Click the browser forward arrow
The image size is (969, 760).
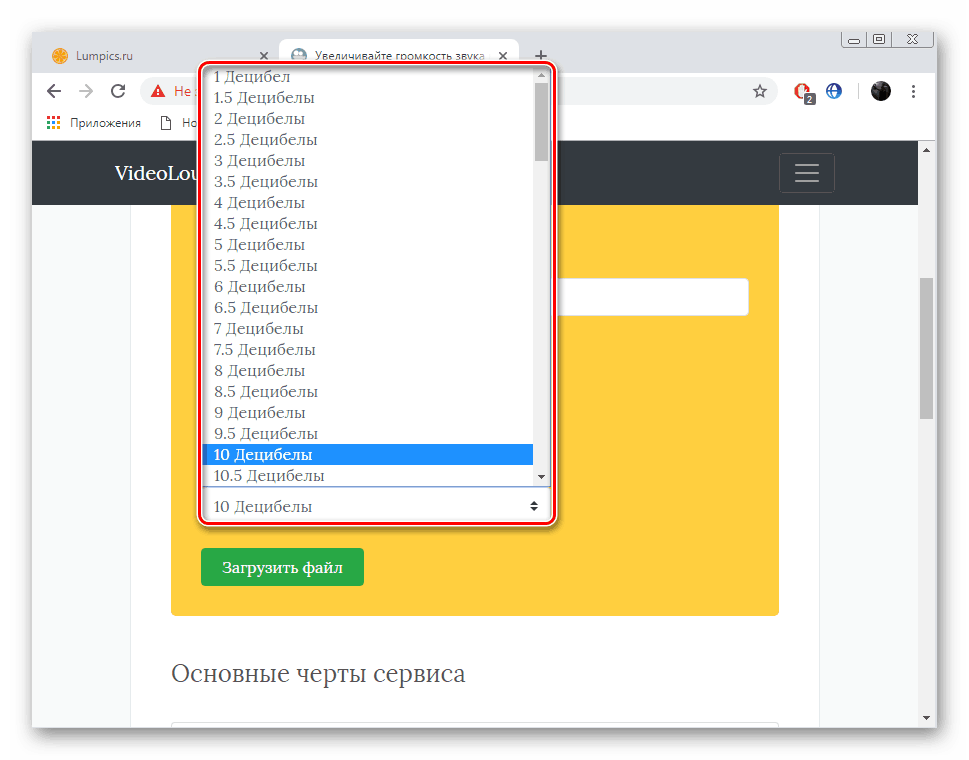coord(86,91)
